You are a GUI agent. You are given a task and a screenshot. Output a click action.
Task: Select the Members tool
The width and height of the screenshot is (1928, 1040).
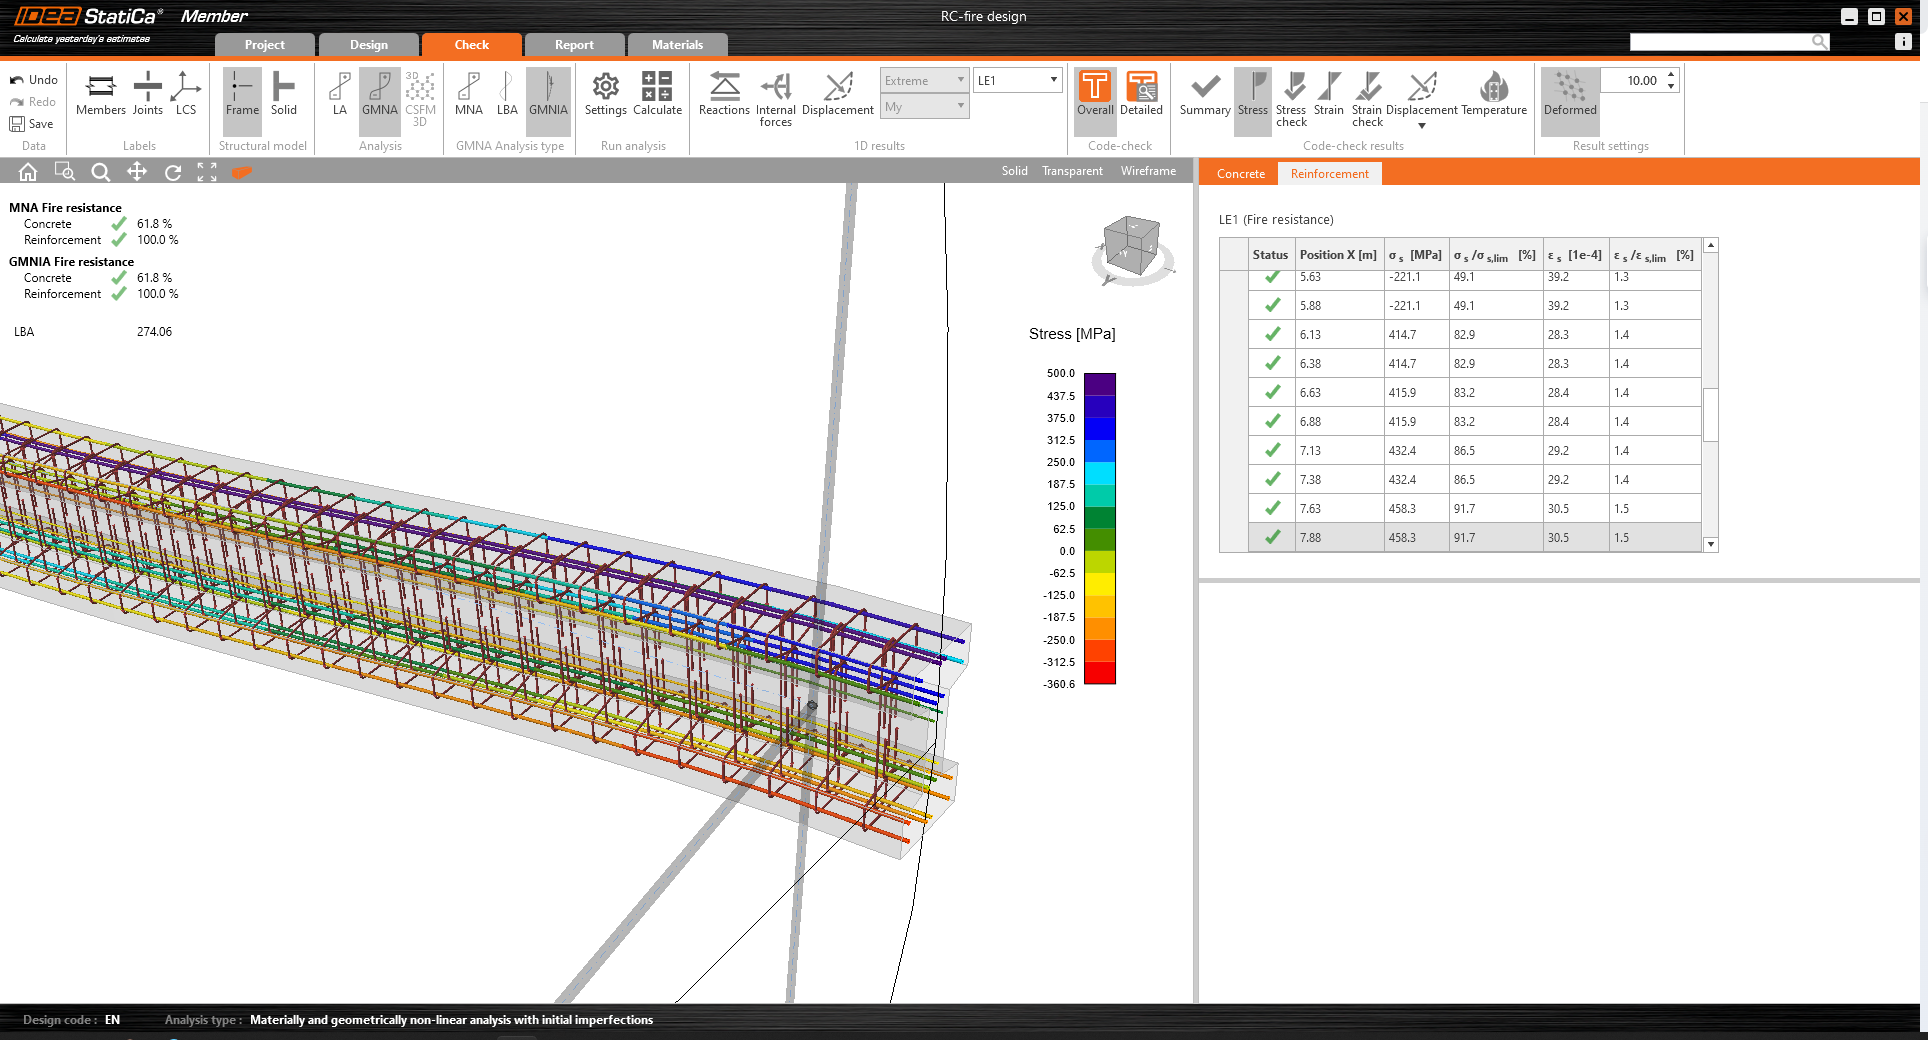[x=100, y=95]
